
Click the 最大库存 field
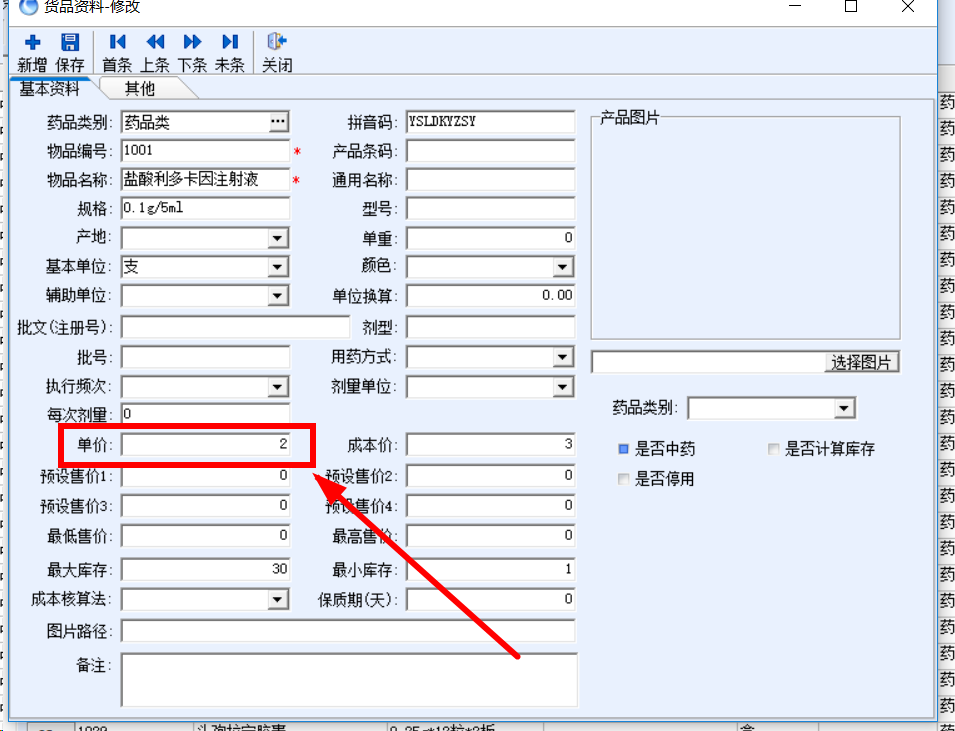[x=205, y=570]
